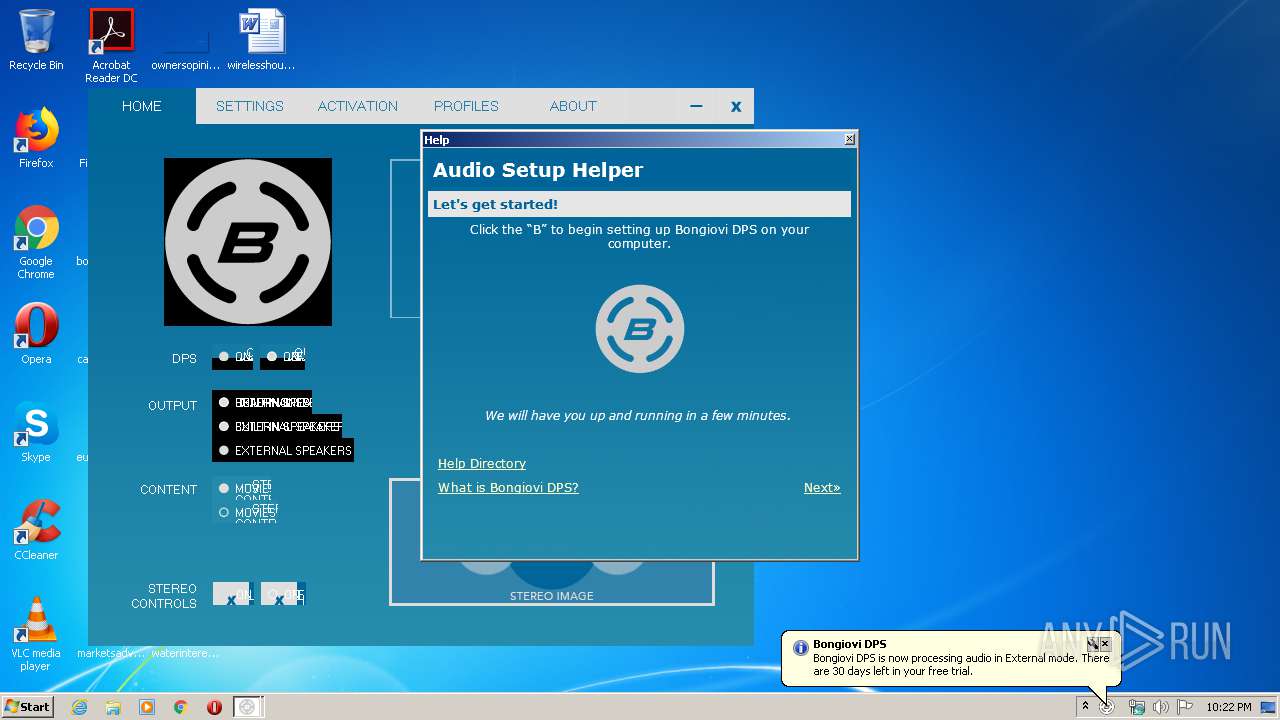Open the wirelesshou... Word document icon

262,40
